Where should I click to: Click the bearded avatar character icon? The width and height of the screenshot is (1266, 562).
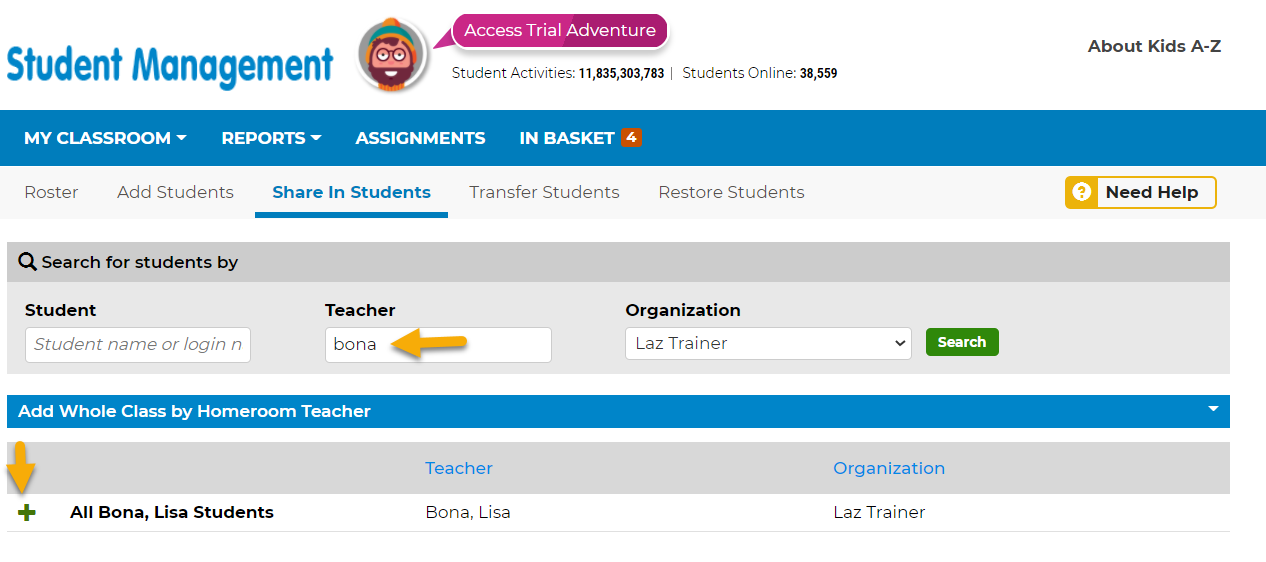point(393,55)
